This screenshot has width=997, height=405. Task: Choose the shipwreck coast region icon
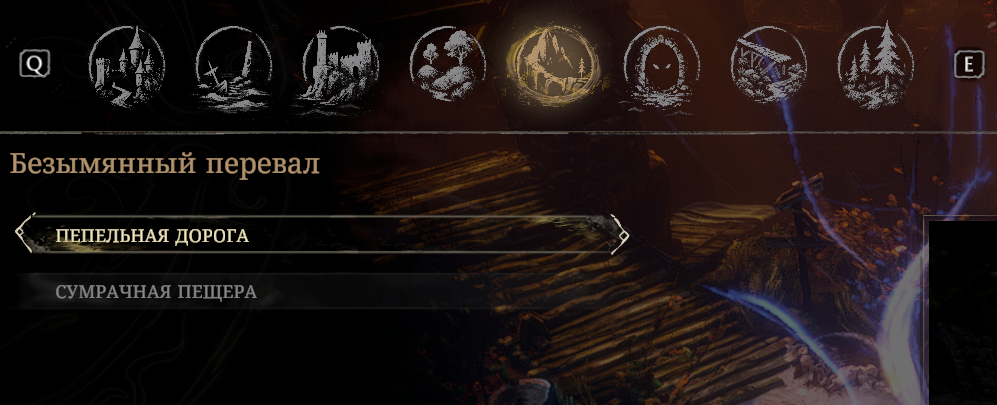coord(234,67)
